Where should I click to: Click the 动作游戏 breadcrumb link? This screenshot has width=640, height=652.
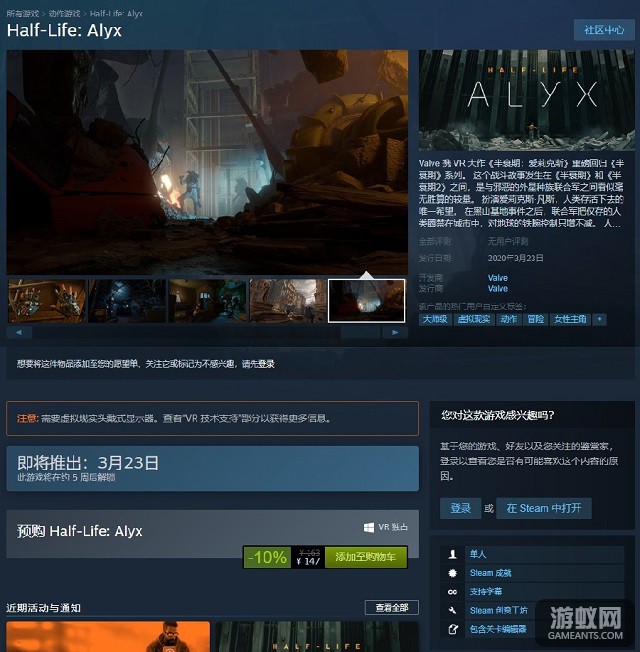[64, 14]
